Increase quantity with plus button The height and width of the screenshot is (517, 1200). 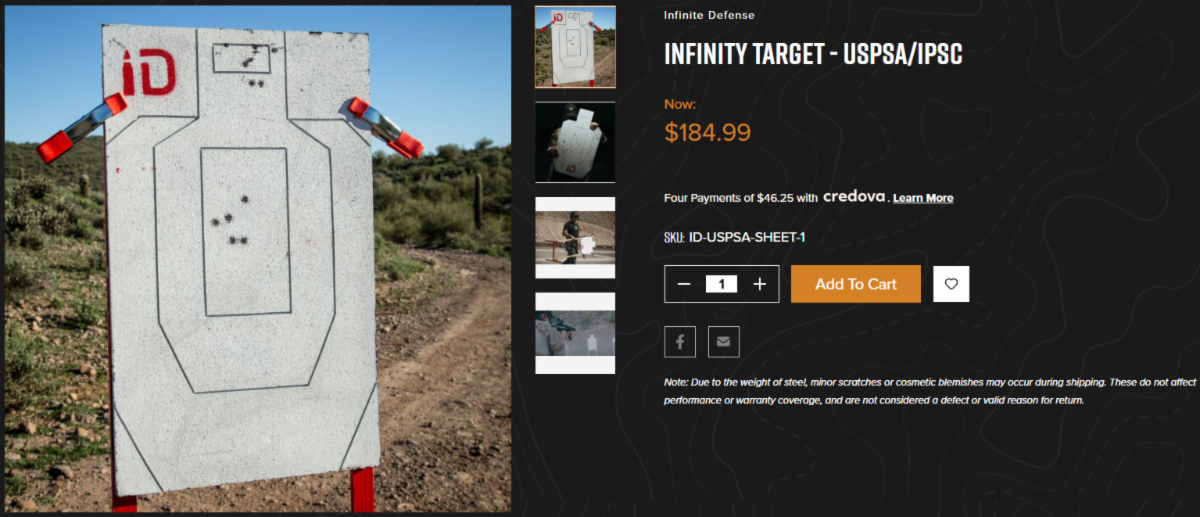point(760,284)
